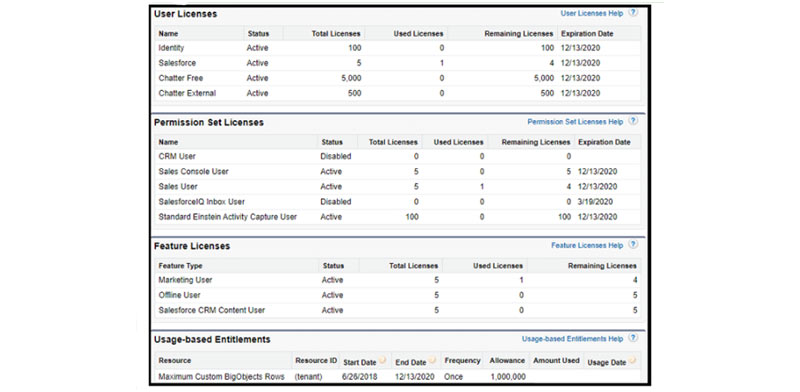The height and width of the screenshot is (392, 800).
Task: Select the Offline User feature type
Action: pyautogui.click(x=179, y=295)
